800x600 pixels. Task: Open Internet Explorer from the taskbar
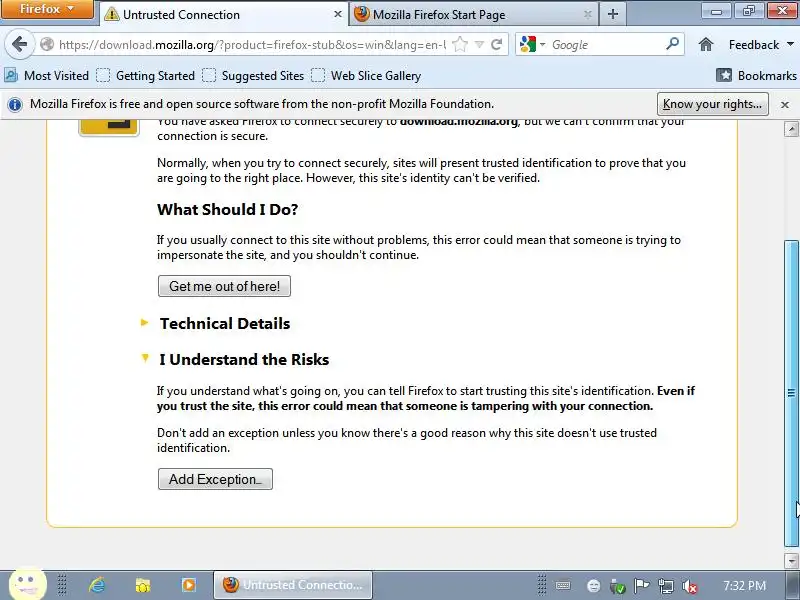pos(96,585)
